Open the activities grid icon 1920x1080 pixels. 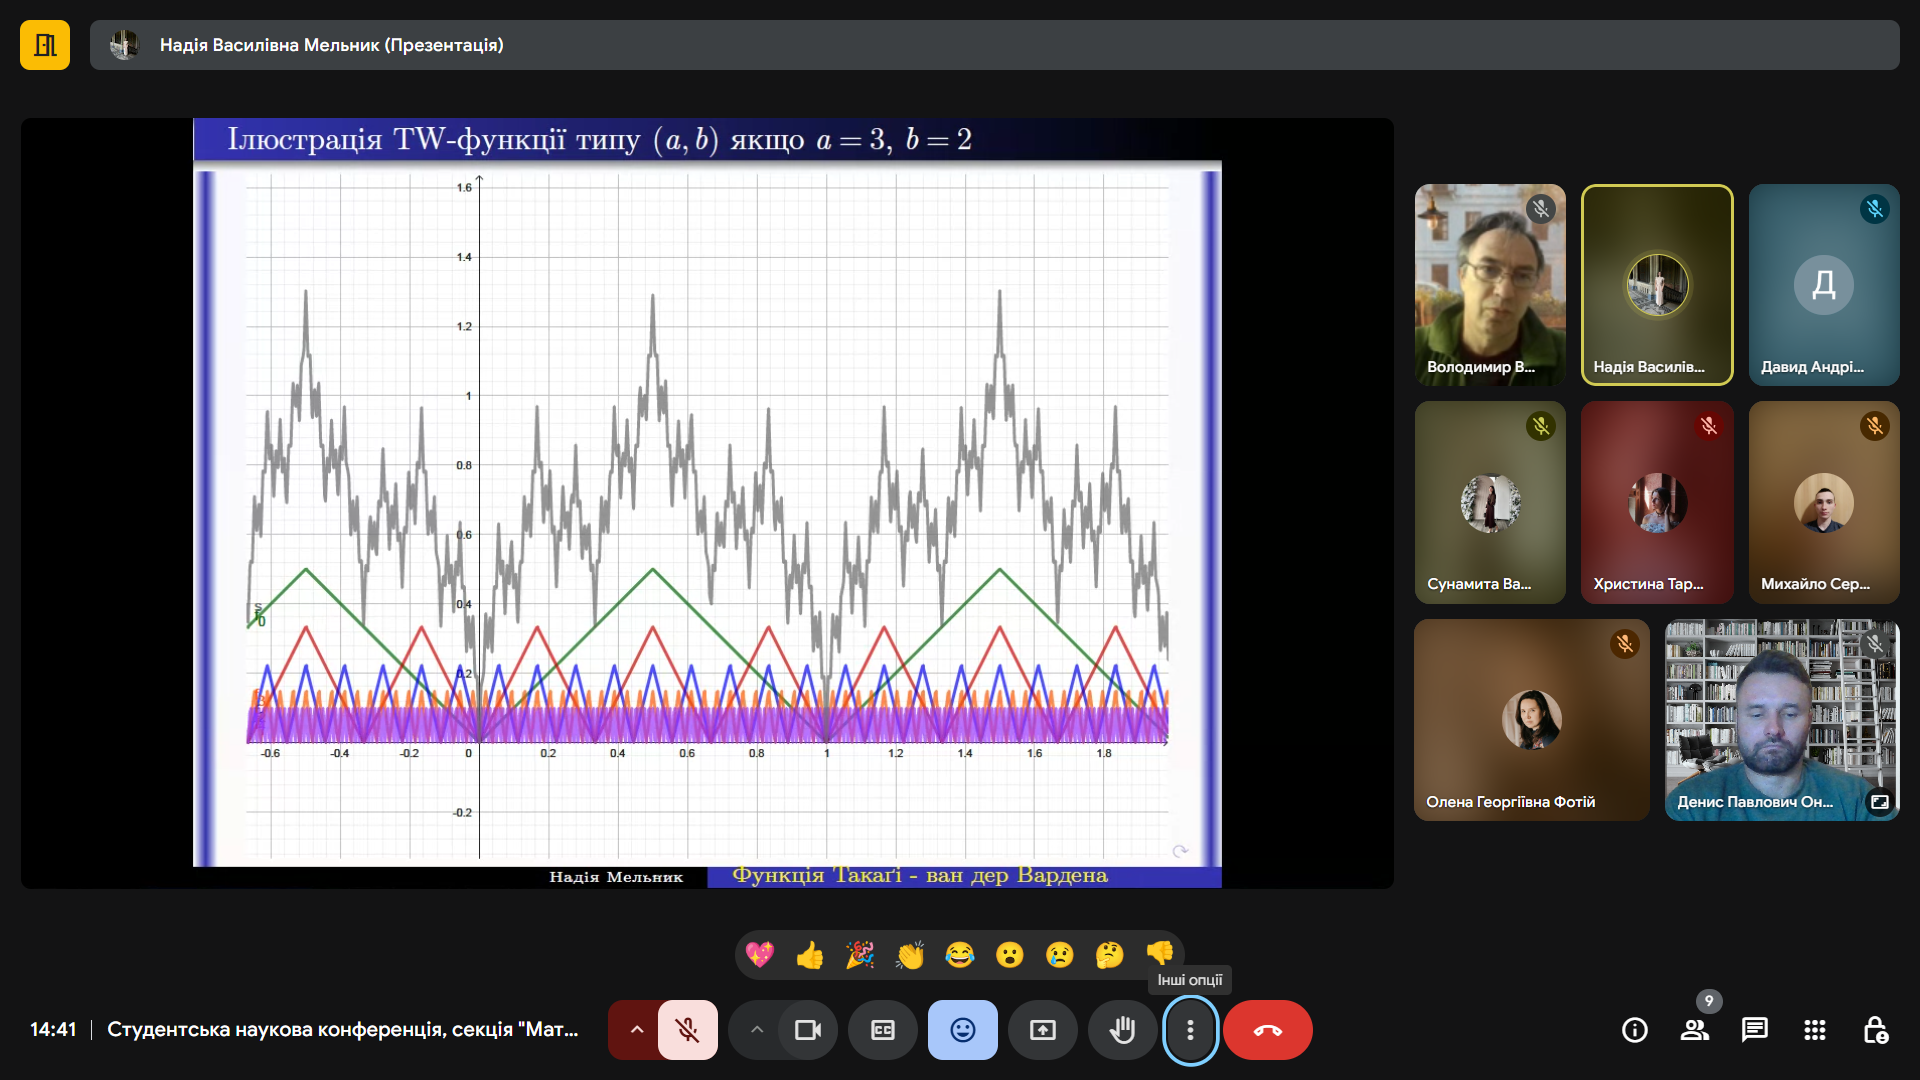[x=1815, y=1030]
